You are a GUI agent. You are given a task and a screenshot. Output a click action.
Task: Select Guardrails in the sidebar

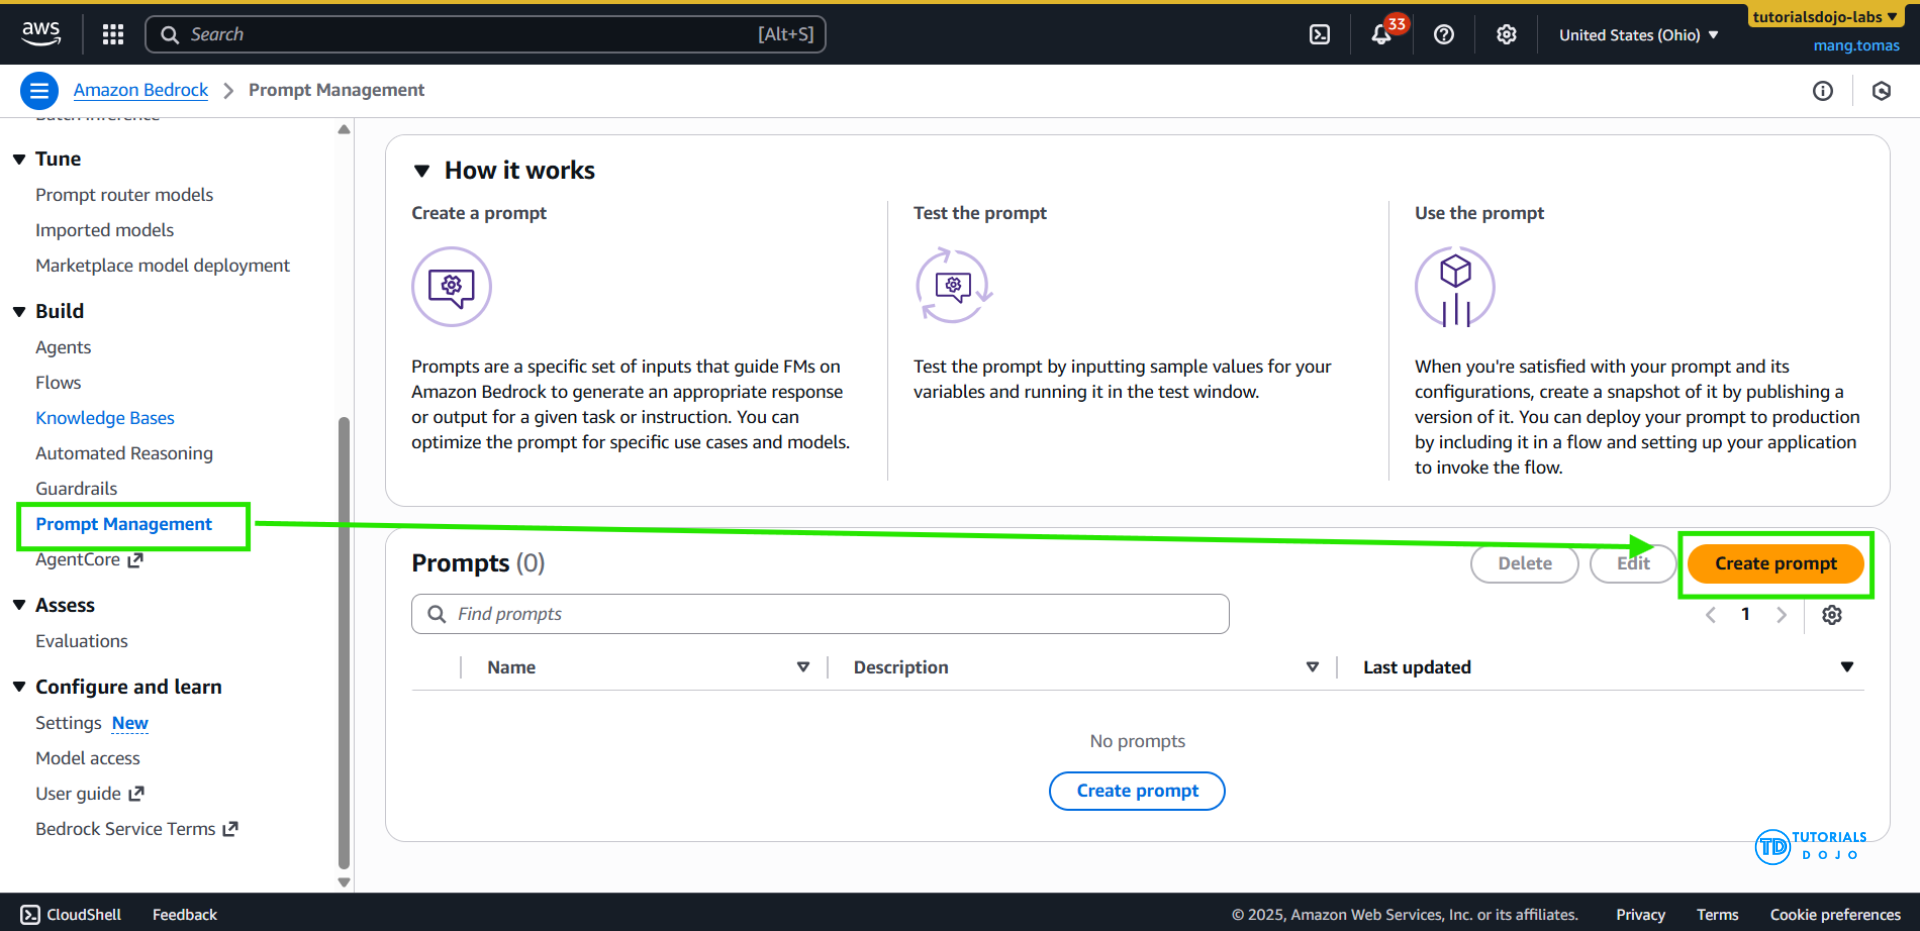click(x=76, y=488)
